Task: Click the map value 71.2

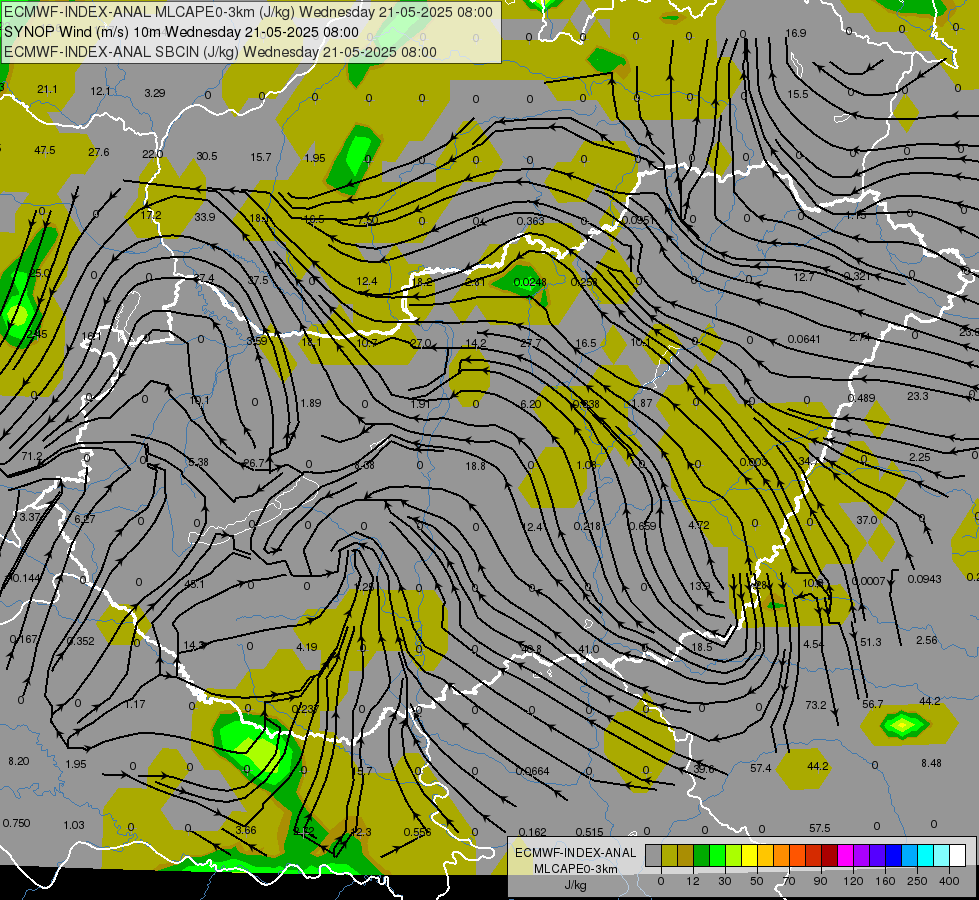Action: click(x=32, y=457)
